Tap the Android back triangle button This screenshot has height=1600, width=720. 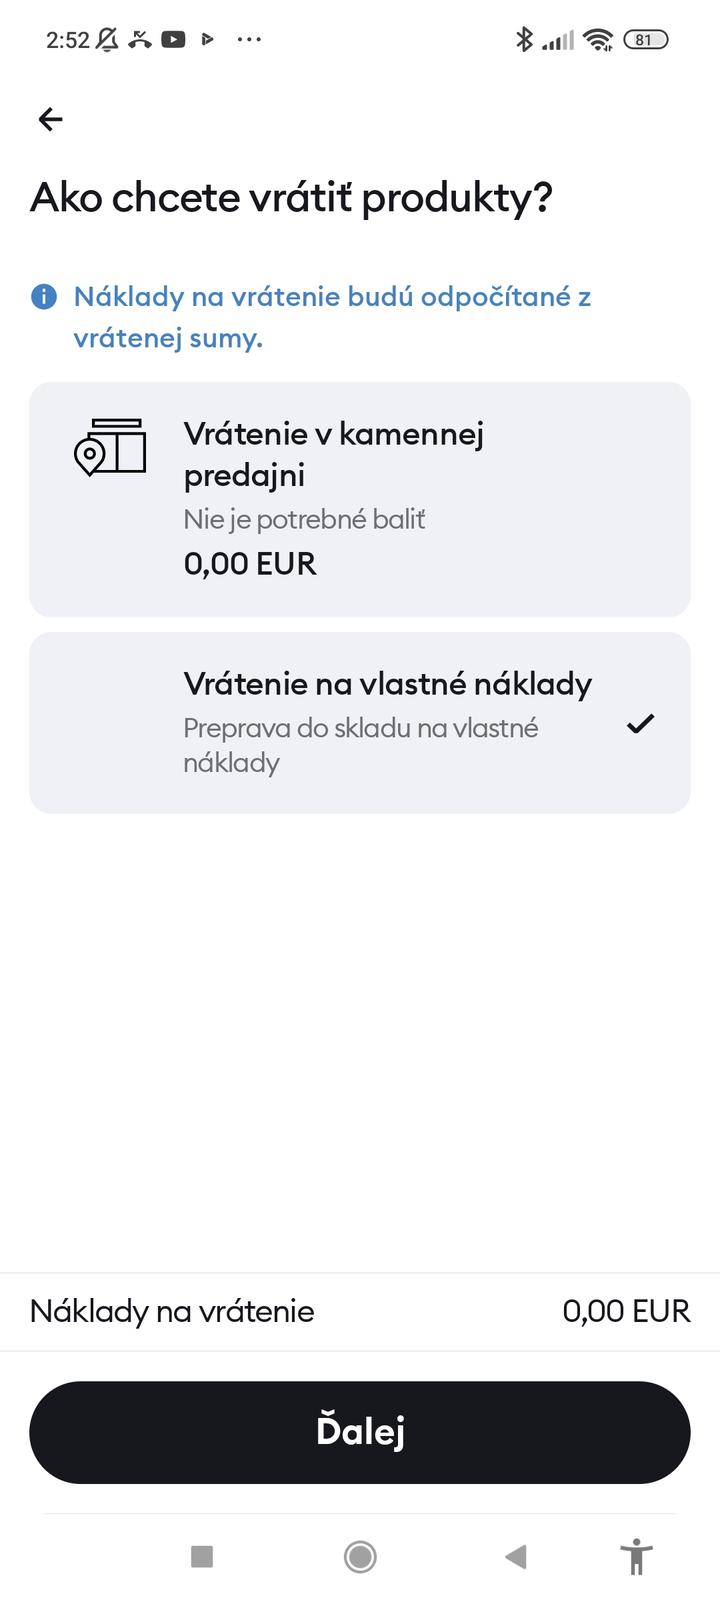click(516, 1556)
